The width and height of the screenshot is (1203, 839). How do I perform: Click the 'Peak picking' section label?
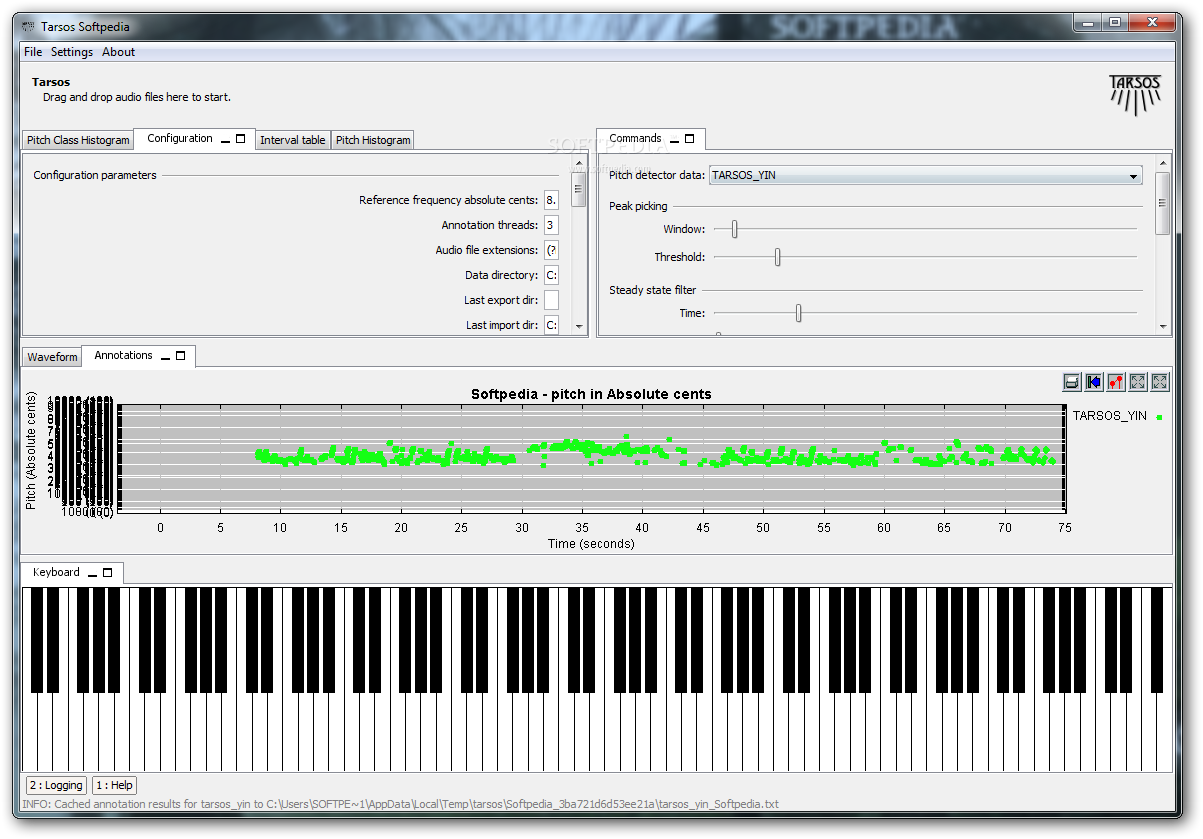tap(638, 206)
